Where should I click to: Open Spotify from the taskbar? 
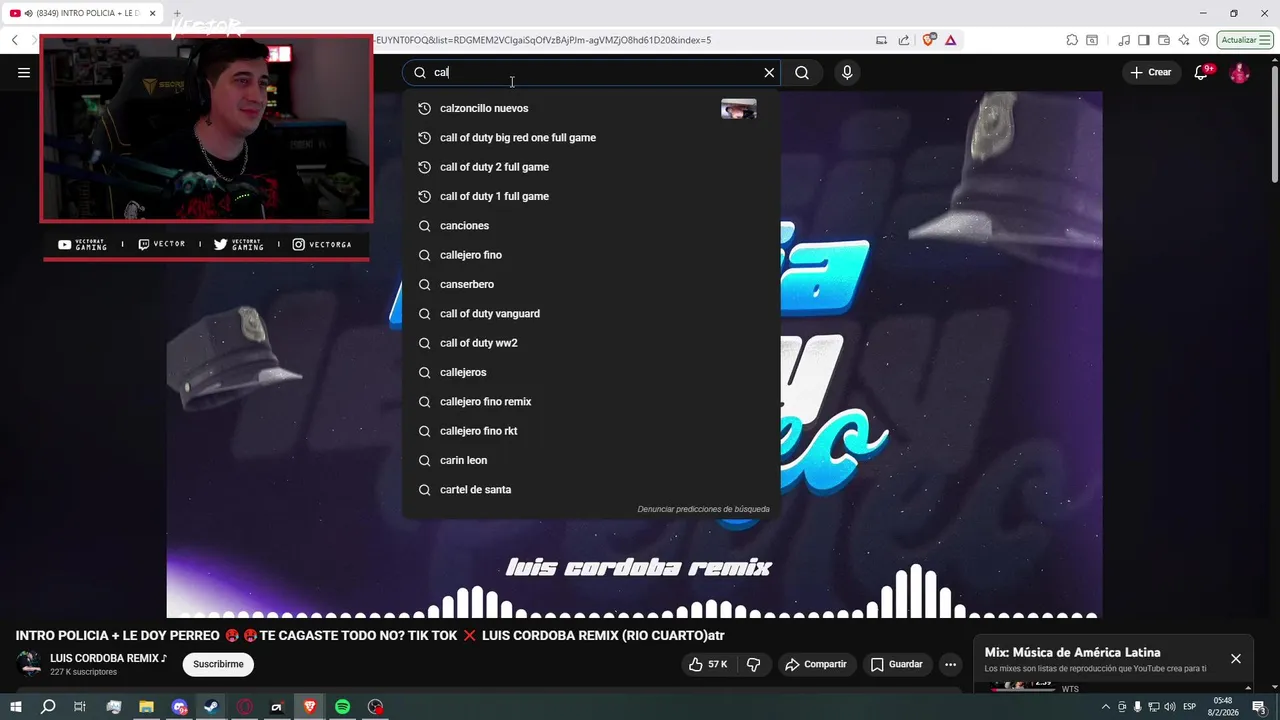click(342, 707)
